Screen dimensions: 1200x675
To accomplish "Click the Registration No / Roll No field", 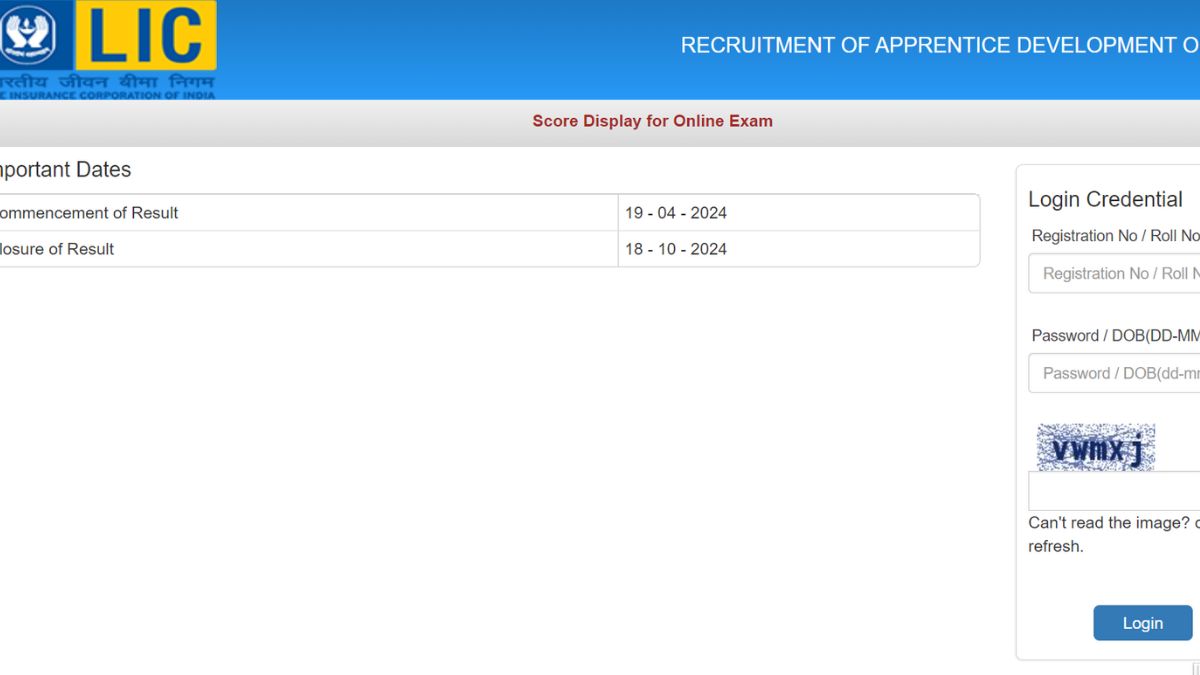I will click(1115, 273).
